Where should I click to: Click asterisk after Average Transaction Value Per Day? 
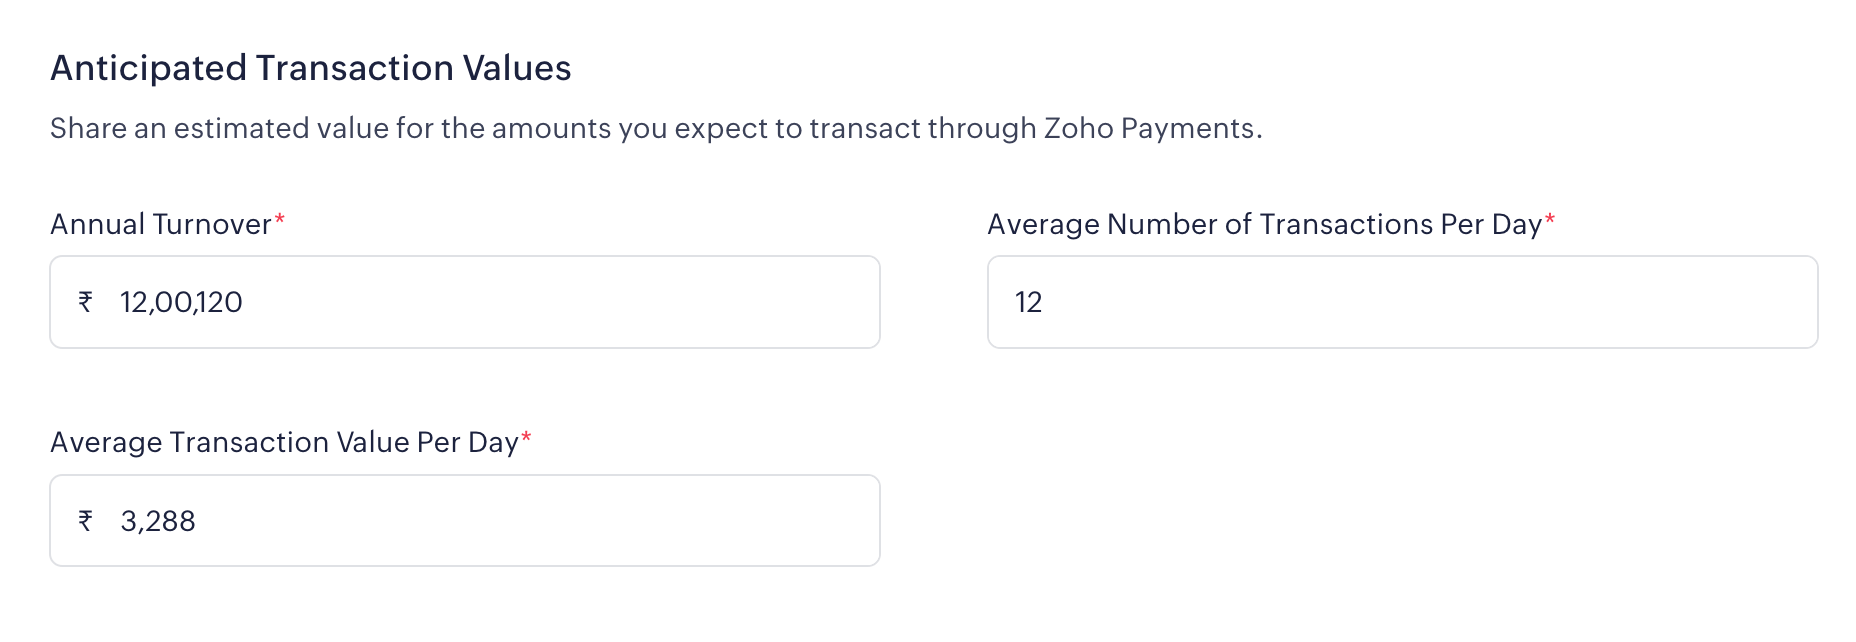(526, 438)
